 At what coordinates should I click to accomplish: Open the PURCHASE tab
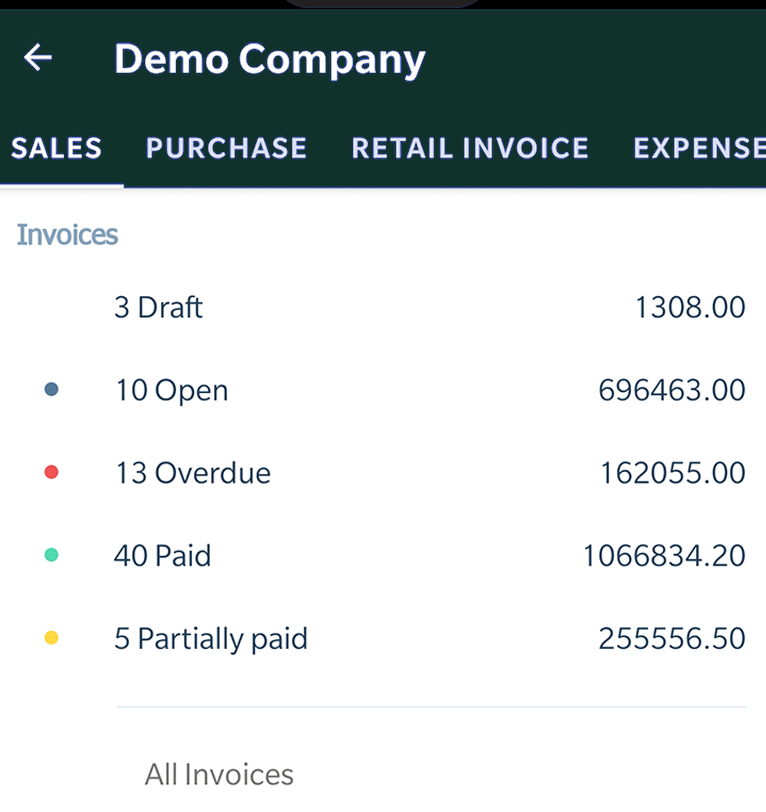[x=226, y=148]
